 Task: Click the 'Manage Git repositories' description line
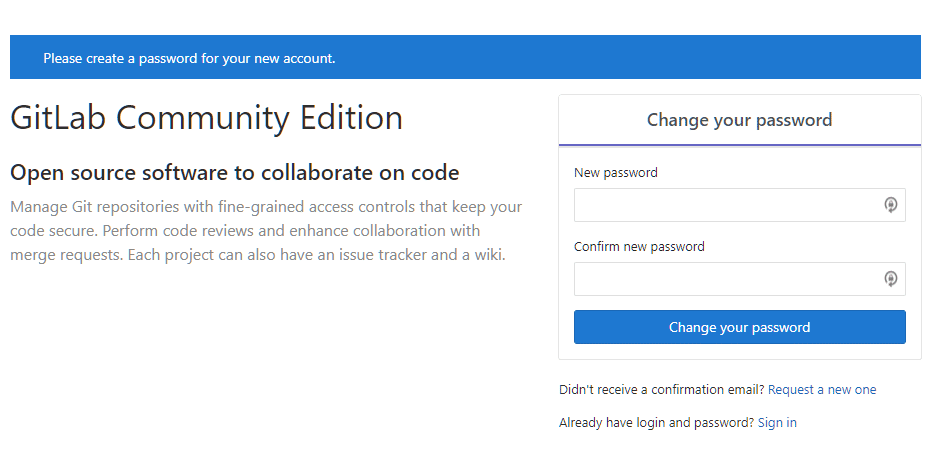pos(266,207)
